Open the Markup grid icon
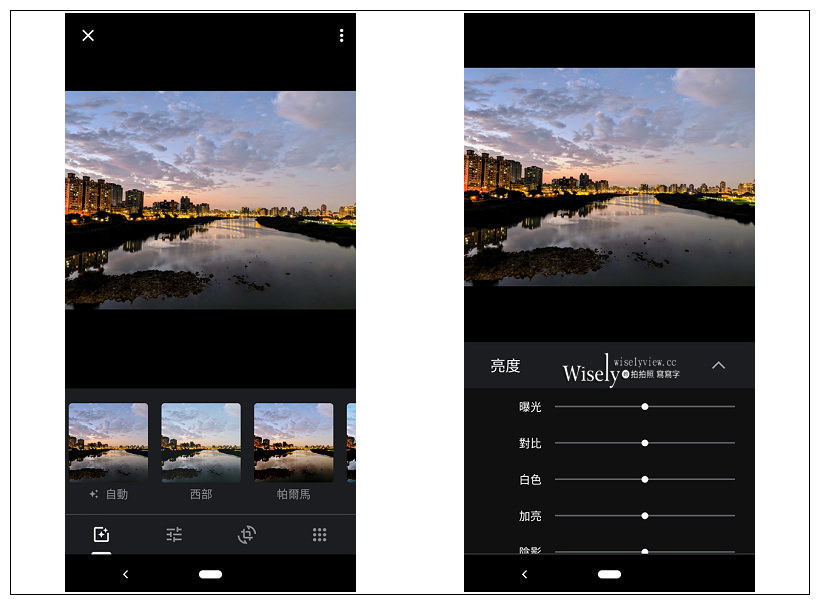The width and height of the screenshot is (820, 605). tap(318, 535)
